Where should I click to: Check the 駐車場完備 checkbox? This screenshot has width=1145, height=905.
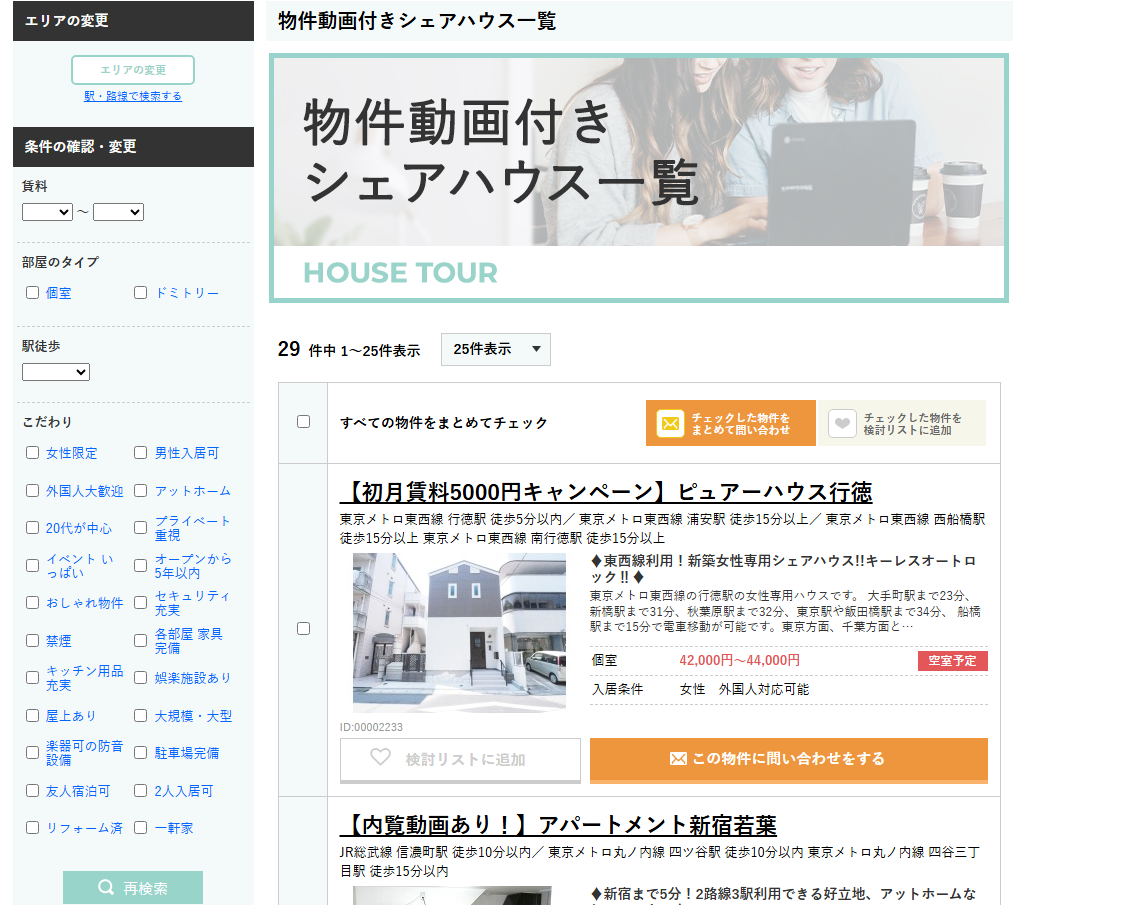click(x=140, y=753)
